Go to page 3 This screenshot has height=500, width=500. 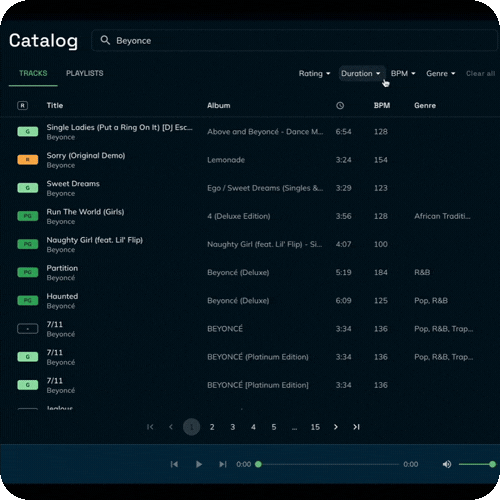[233, 427]
